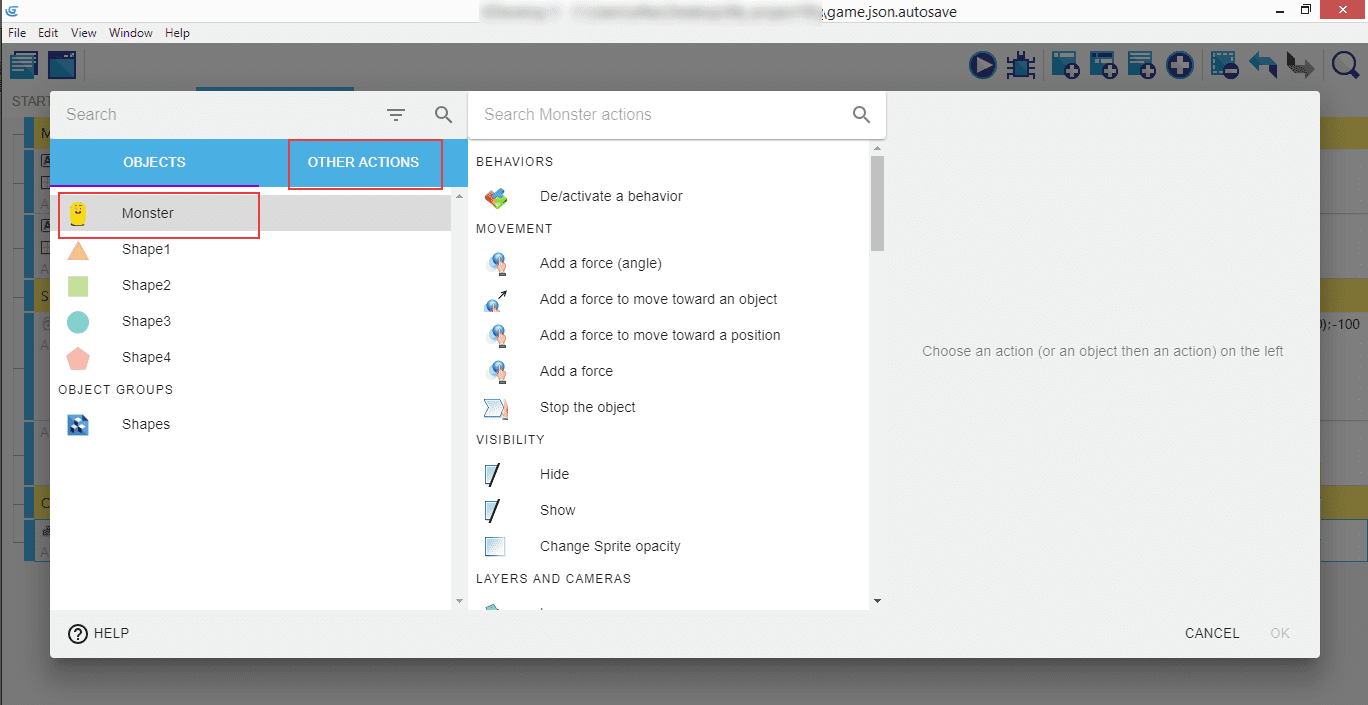Click the debugger bug icon in the toolbar
Screen dimensions: 1368x705
(x=1020, y=66)
